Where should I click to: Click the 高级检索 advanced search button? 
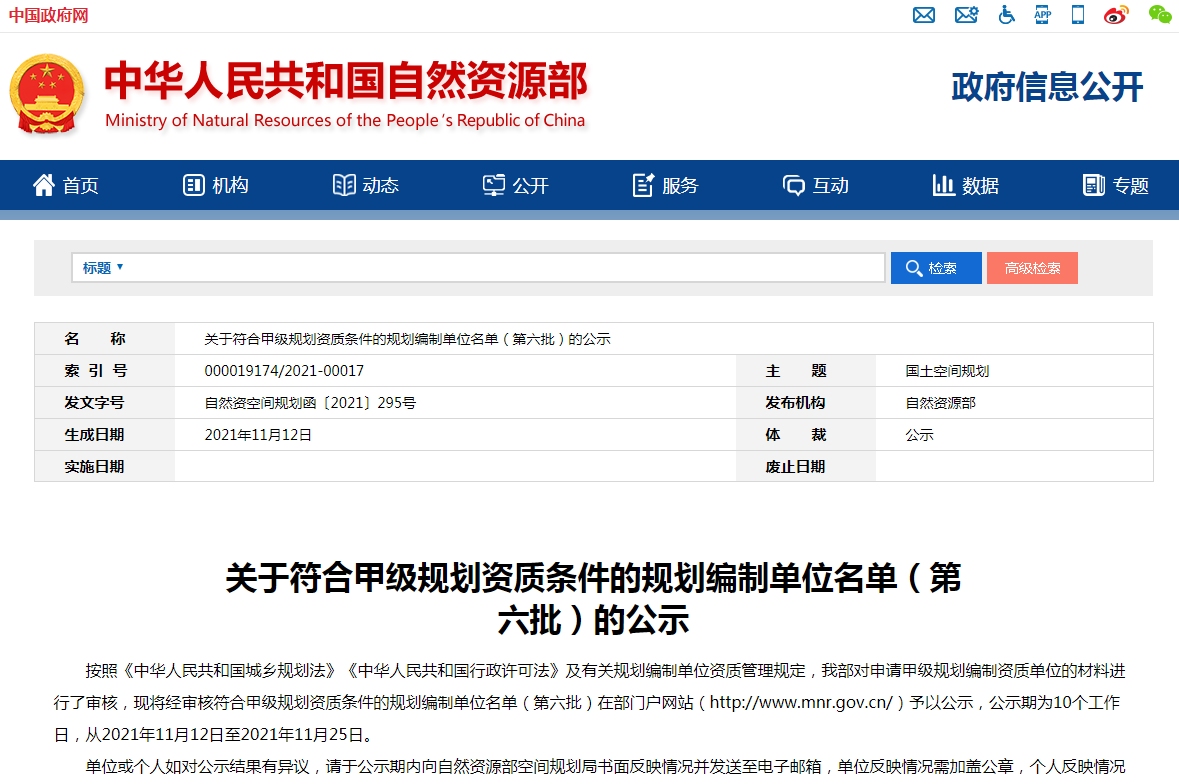(1032, 268)
